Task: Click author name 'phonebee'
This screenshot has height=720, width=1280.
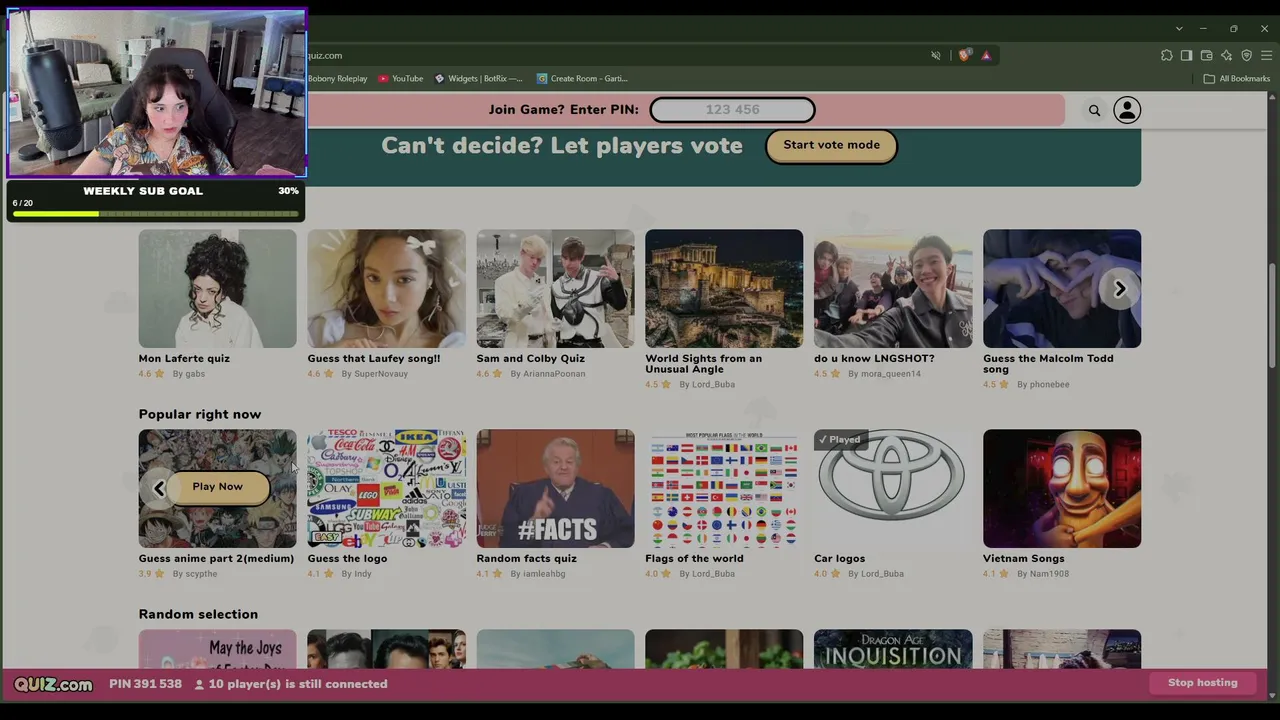Action: click(x=1049, y=385)
